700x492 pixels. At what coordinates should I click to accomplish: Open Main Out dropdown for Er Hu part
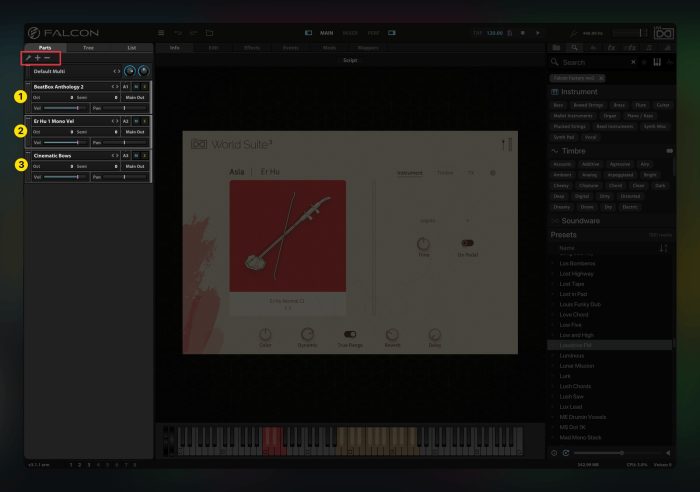pos(135,132)
